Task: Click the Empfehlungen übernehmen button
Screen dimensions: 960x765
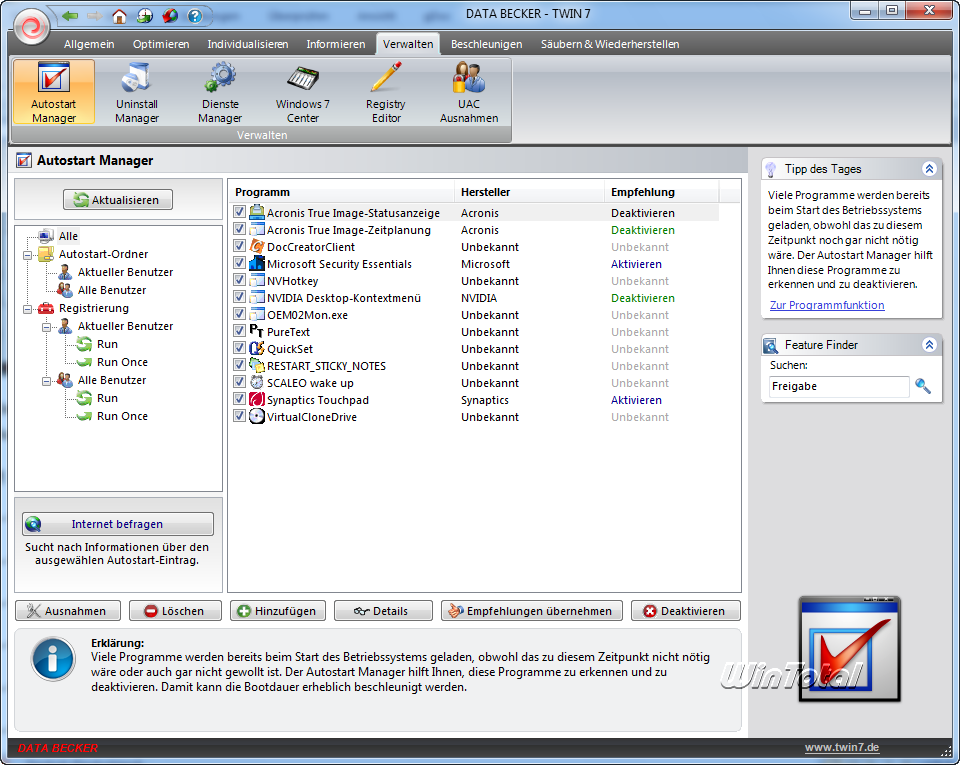Action: pyautogui.click(x=532, y=611)
